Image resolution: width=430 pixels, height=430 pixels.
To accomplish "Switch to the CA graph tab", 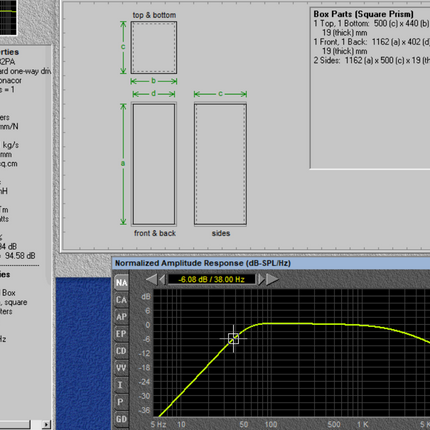I will click(121, 300).
